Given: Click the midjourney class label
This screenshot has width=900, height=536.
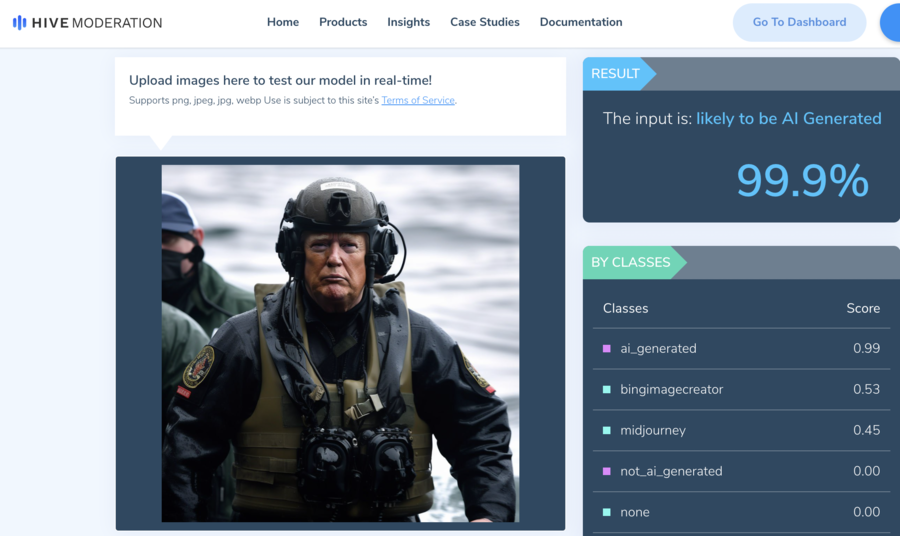Looking at the screenshot, I should [653, 430].
